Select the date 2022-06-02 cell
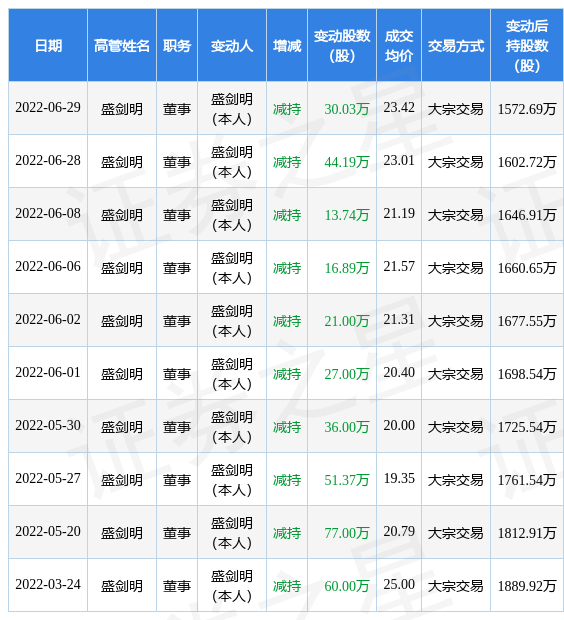Screen dimensions: 564x620 point(48,319)
